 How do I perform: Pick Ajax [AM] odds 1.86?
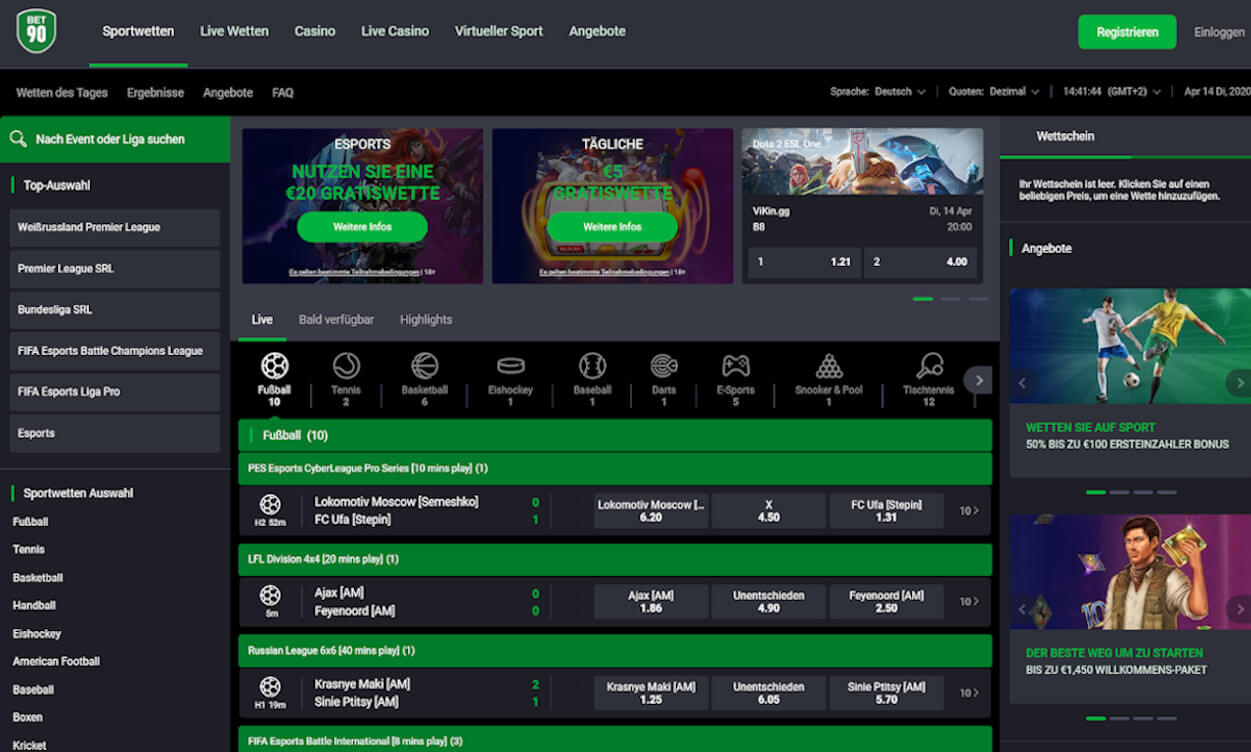[x=651, y=602]
